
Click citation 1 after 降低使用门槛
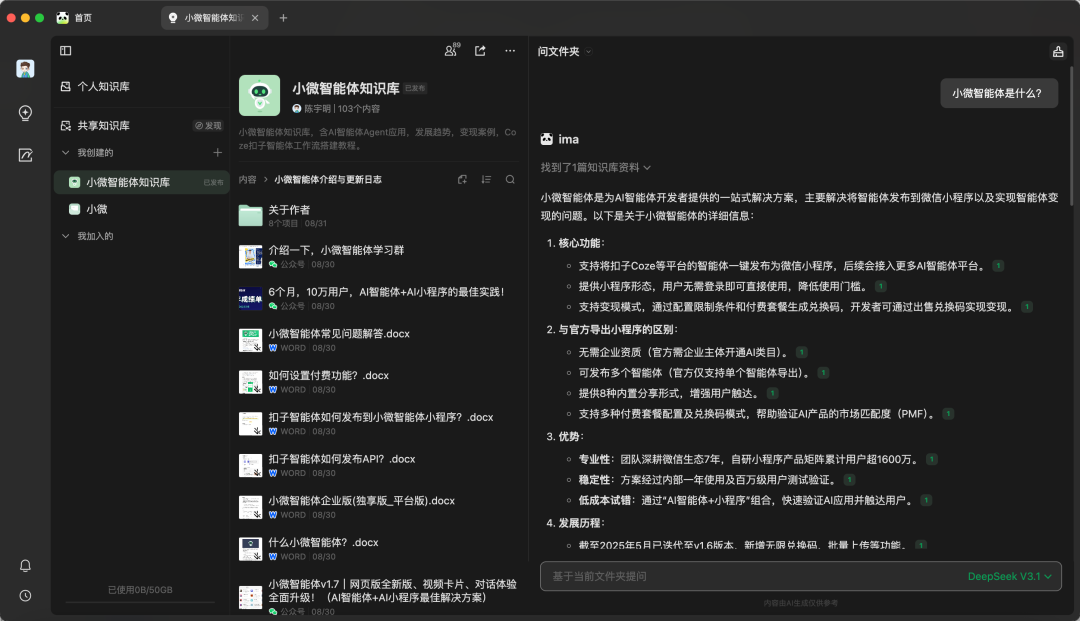[880, 286]
